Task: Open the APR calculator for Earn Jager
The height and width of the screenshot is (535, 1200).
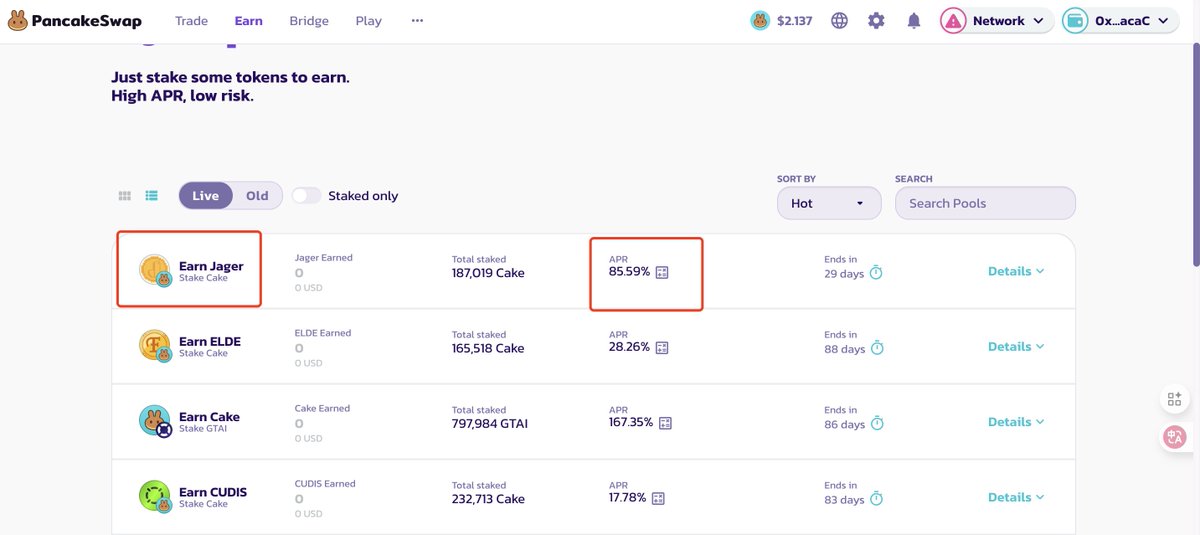Action: [x=662, y=272]
